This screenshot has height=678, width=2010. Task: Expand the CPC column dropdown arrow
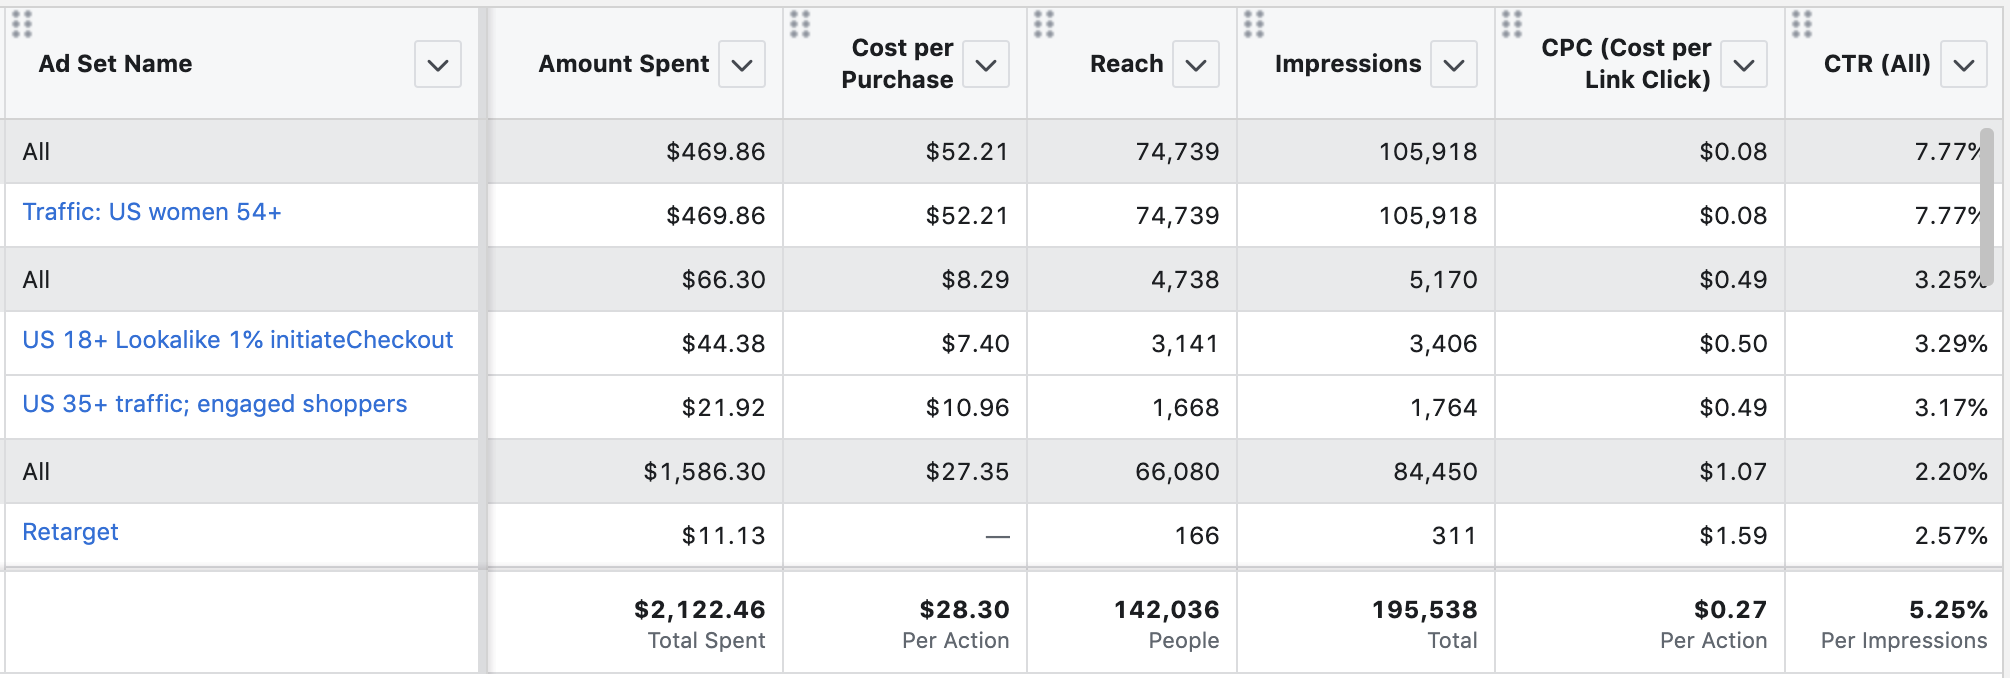click(1743, 65)
